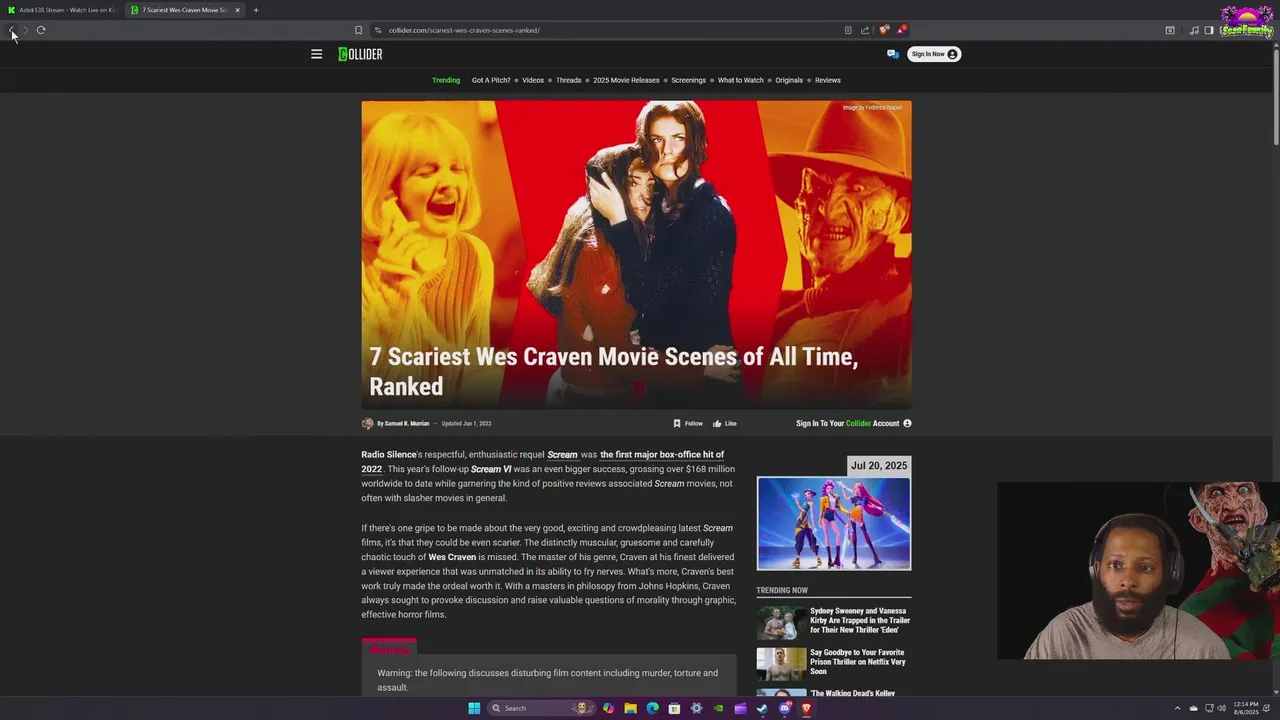Follow the article with the Follow button
Screen dimensions: 1280x720
688,423
